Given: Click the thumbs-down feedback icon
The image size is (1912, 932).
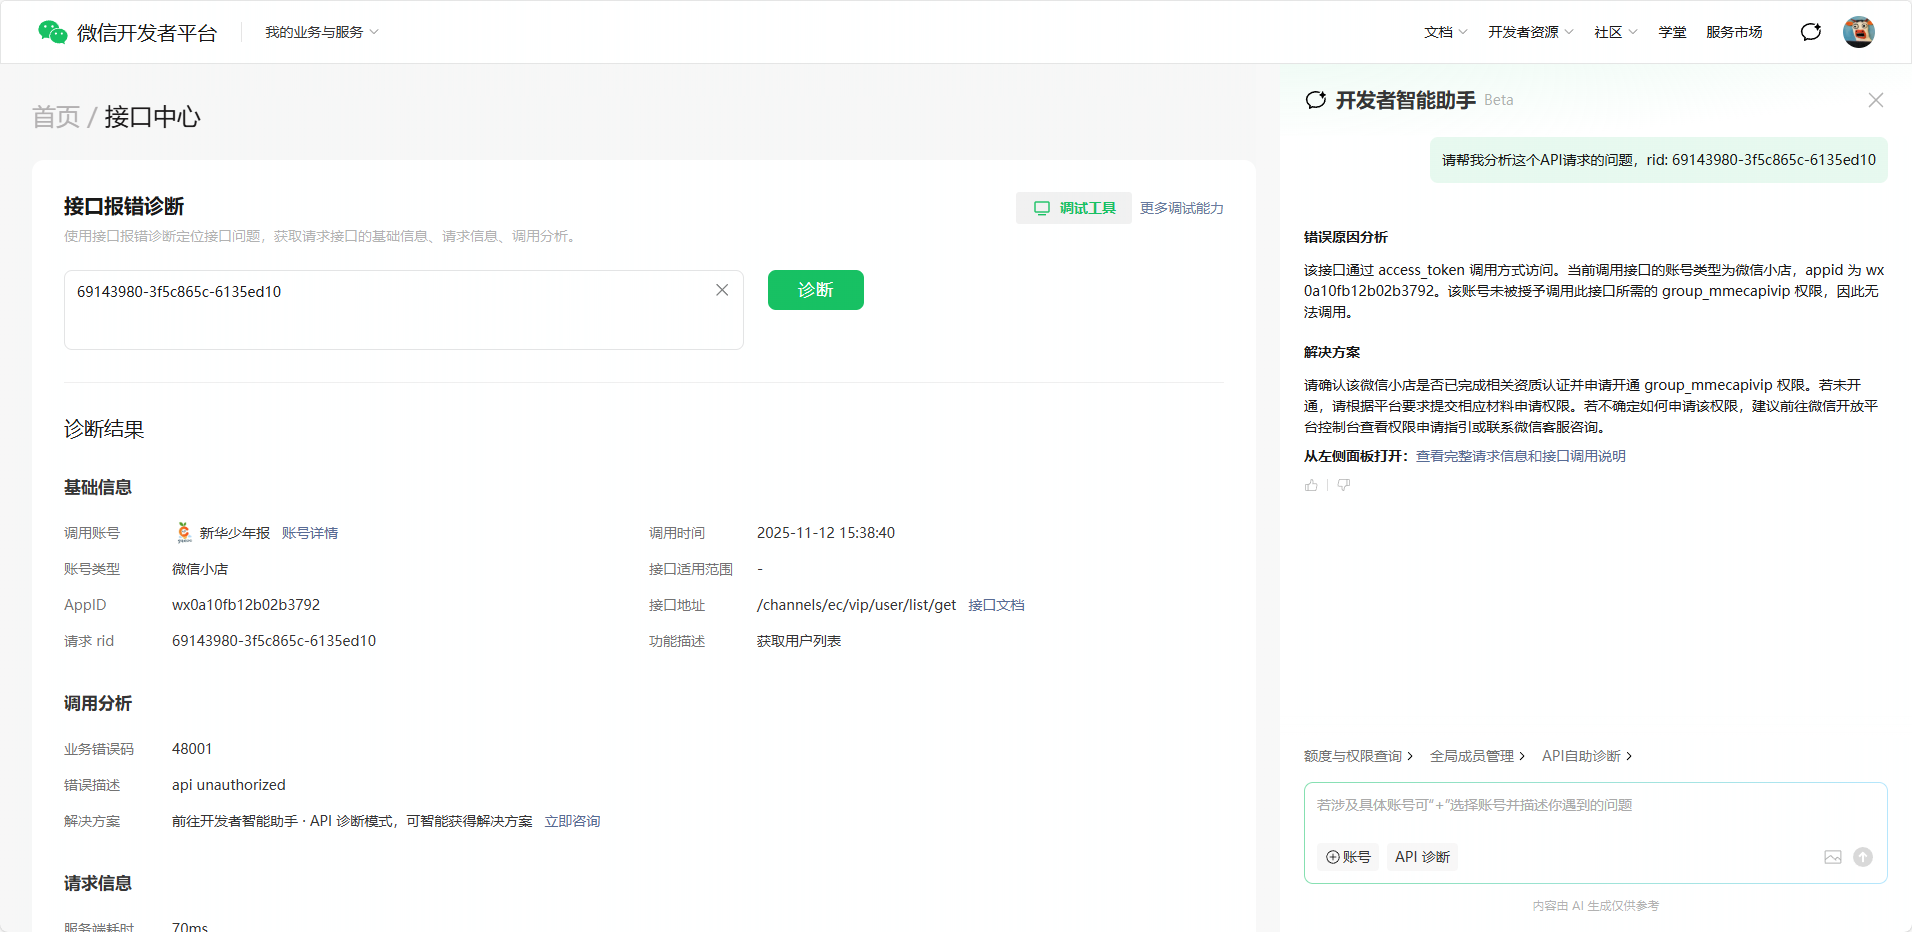Looking at the screenshot, I should 1344,485.
